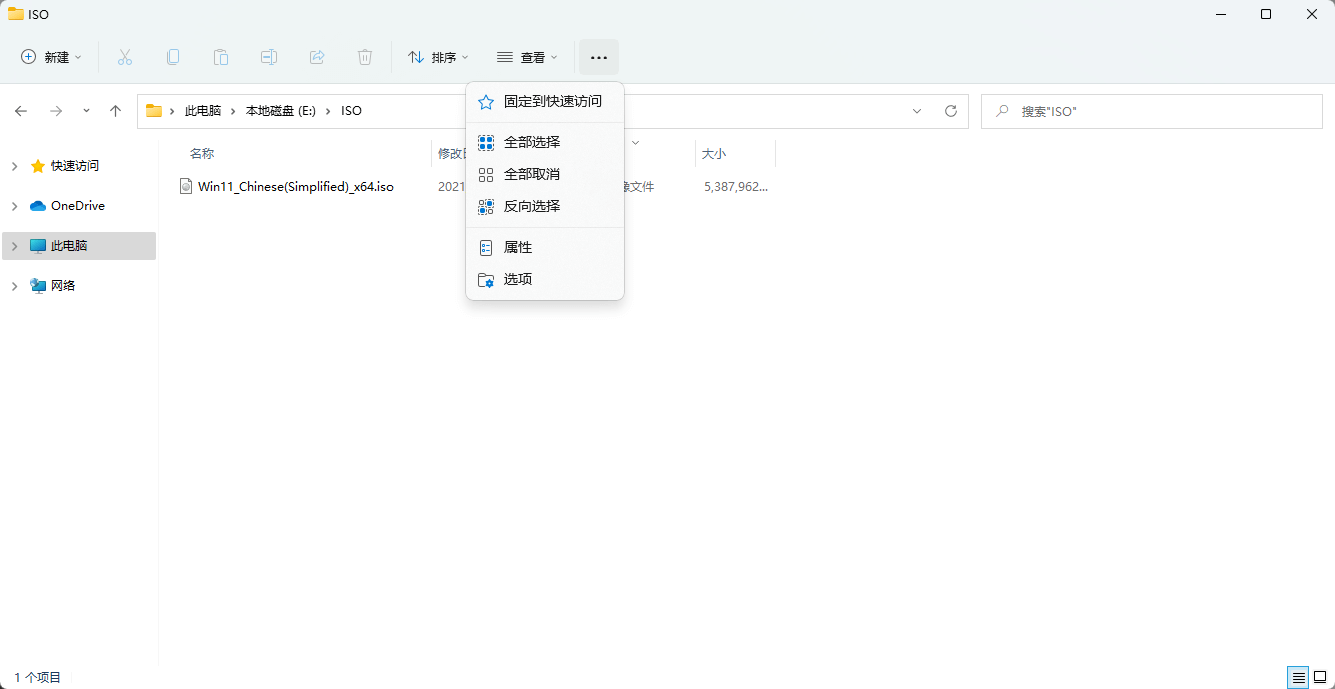Select 反向选择 in the menu
Viewport: 1335px width, 689px height.
tap(531, 206)
